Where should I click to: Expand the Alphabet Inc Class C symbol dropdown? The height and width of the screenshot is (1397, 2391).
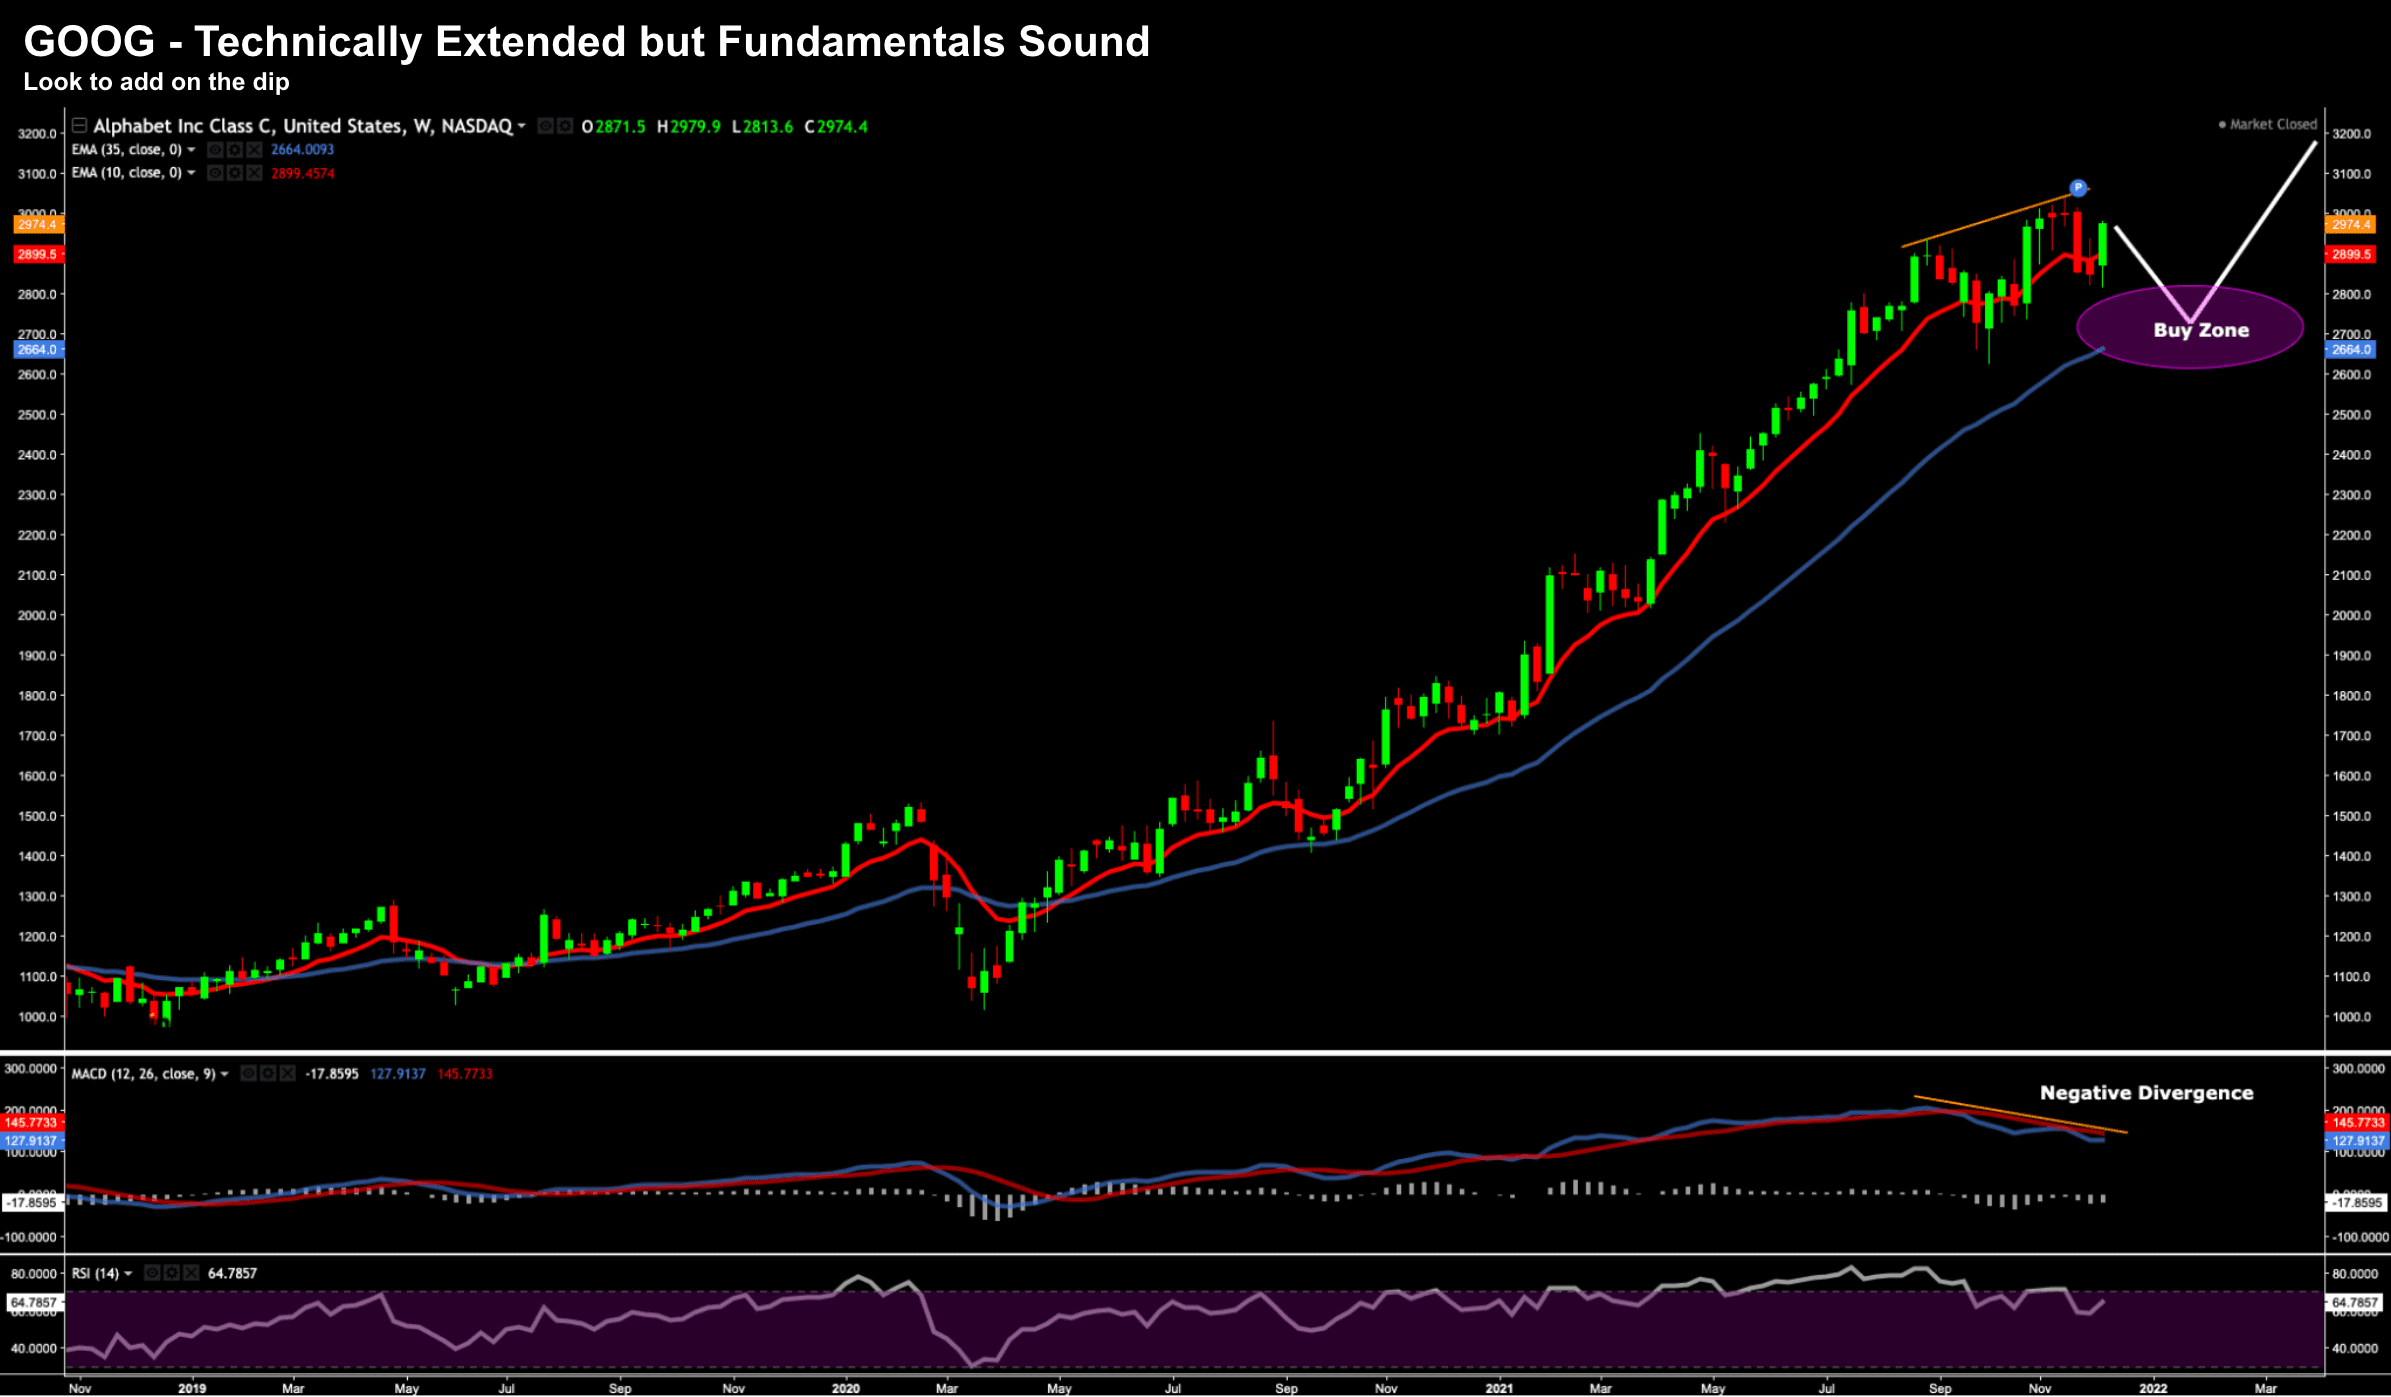click(521, 126)
